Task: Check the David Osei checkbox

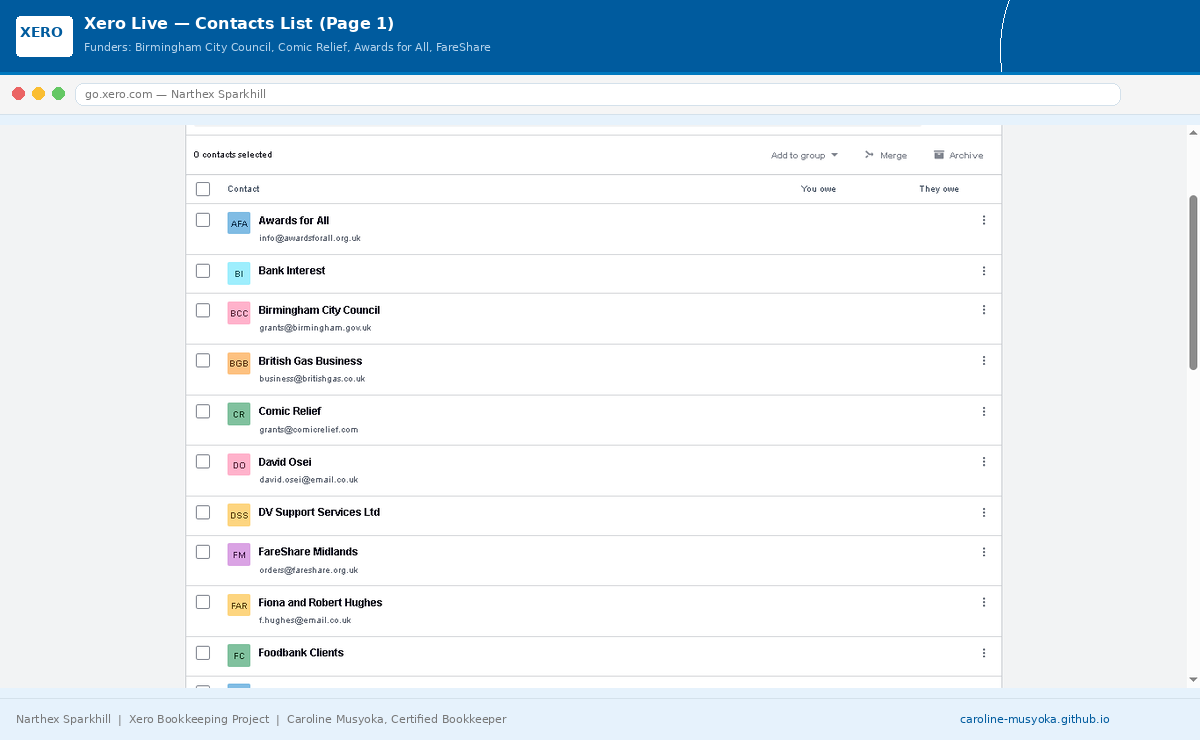Action: tap(203, 462)
